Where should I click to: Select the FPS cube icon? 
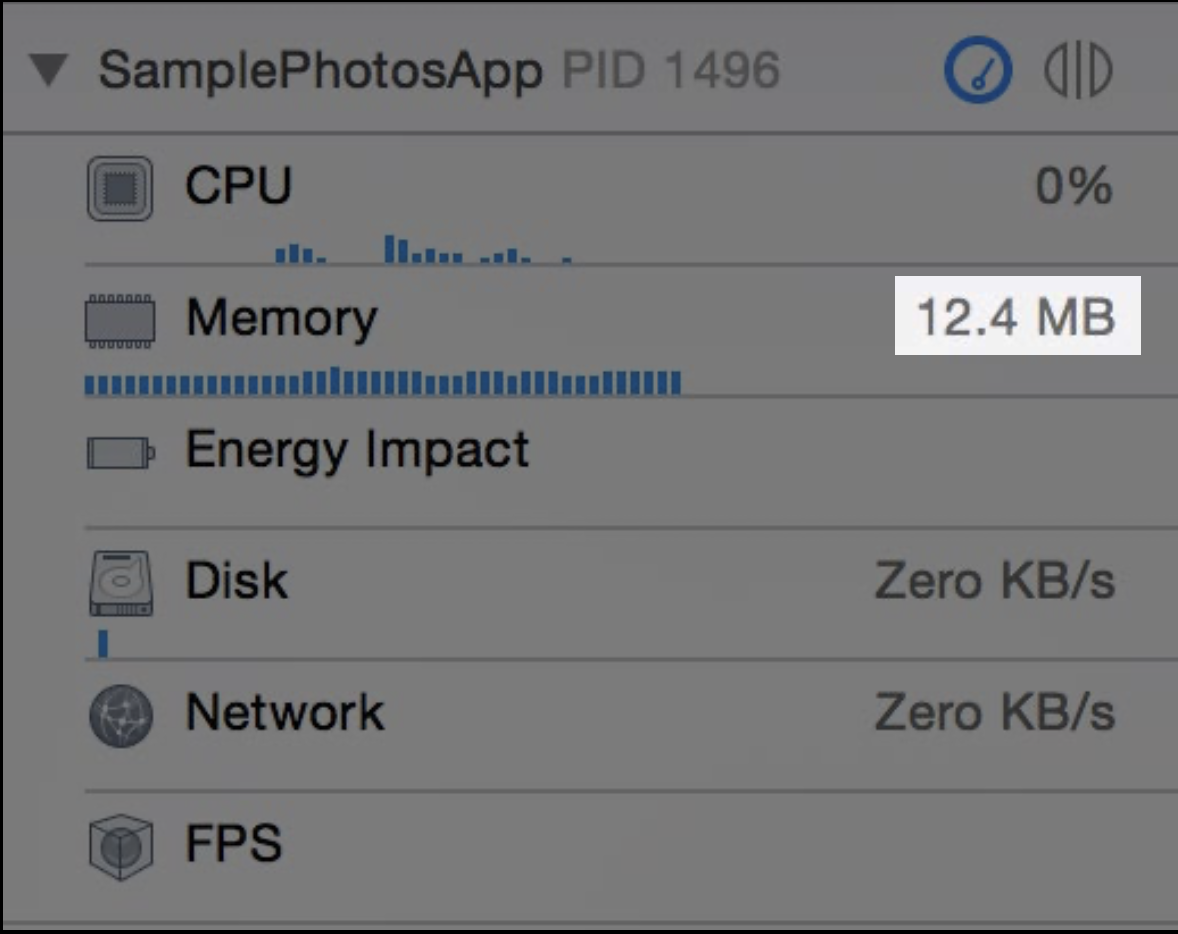click(121, 847)
